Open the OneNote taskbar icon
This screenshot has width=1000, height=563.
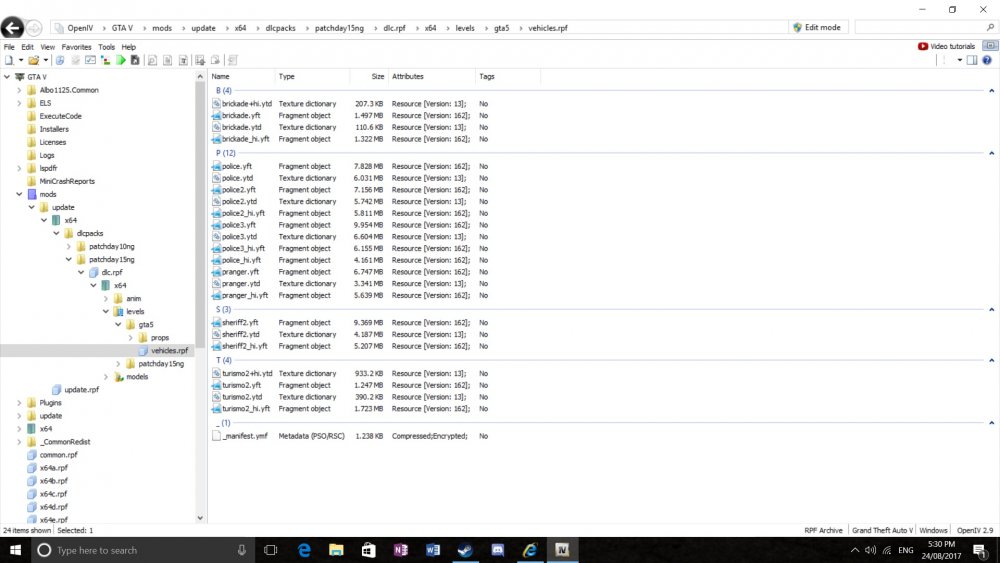click(x=401, y=550)
